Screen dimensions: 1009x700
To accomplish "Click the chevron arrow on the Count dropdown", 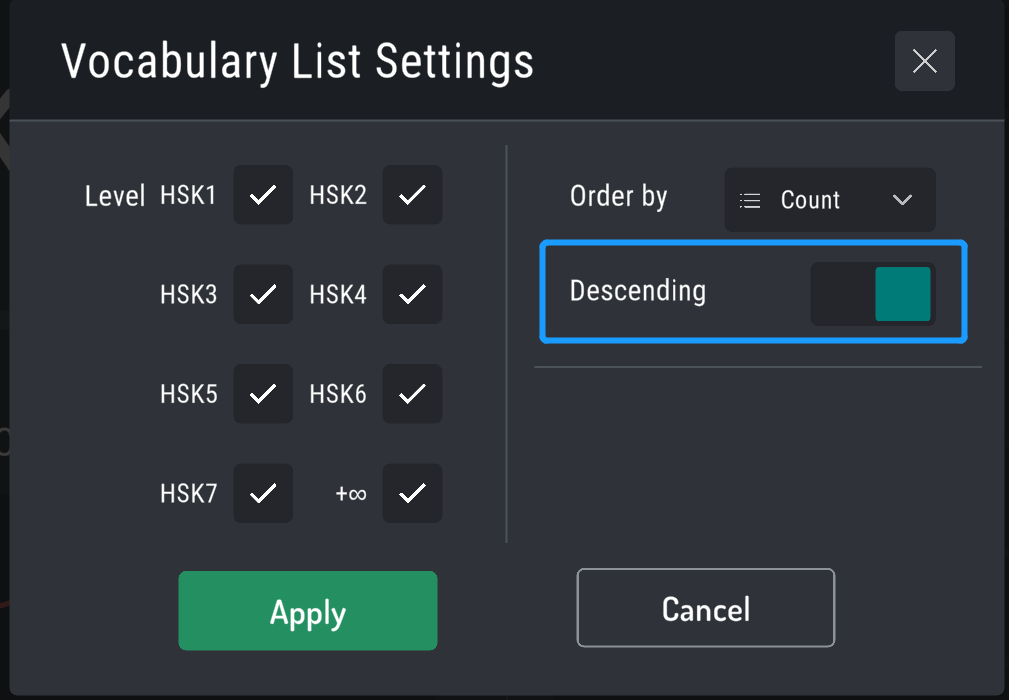I will coord(901,199).
